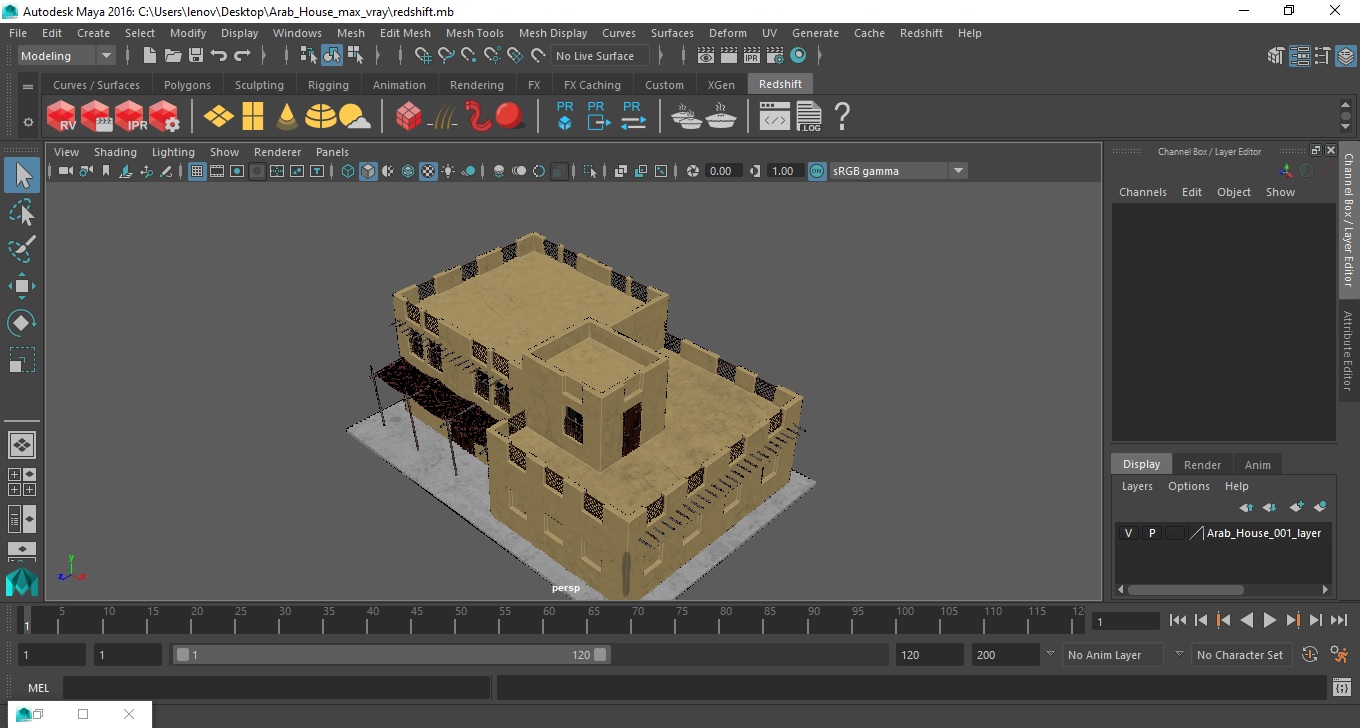Viewport: 1360px width, 728px height.
Task: Toggle visibility V of Arab_House_001_layer
Action: pyautogui.click(x=1128, y=533)
